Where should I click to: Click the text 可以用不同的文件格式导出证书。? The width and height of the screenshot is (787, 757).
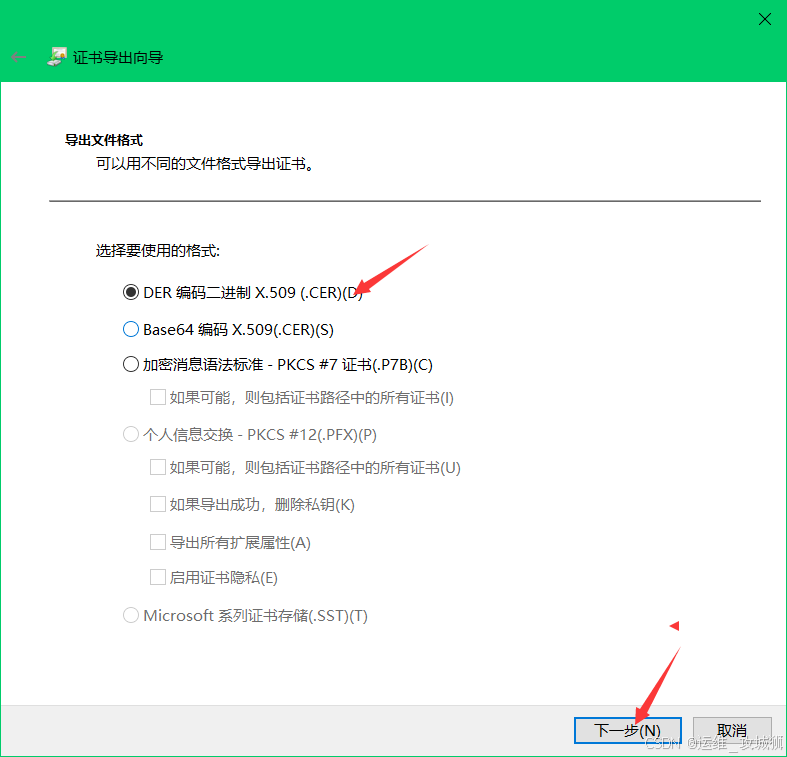205,164
